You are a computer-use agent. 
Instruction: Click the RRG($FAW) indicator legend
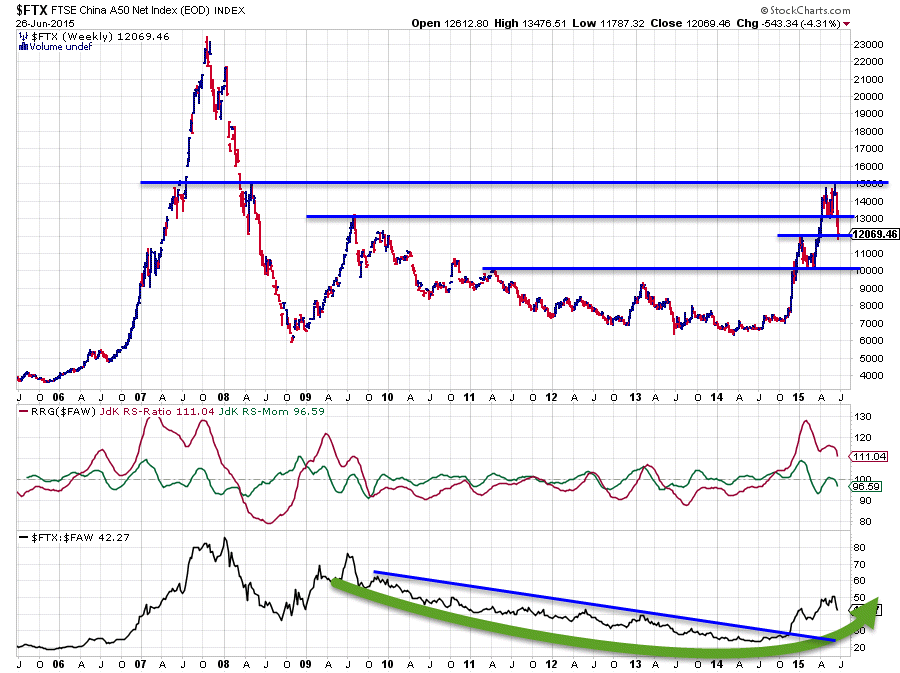[x=63, y=411]
